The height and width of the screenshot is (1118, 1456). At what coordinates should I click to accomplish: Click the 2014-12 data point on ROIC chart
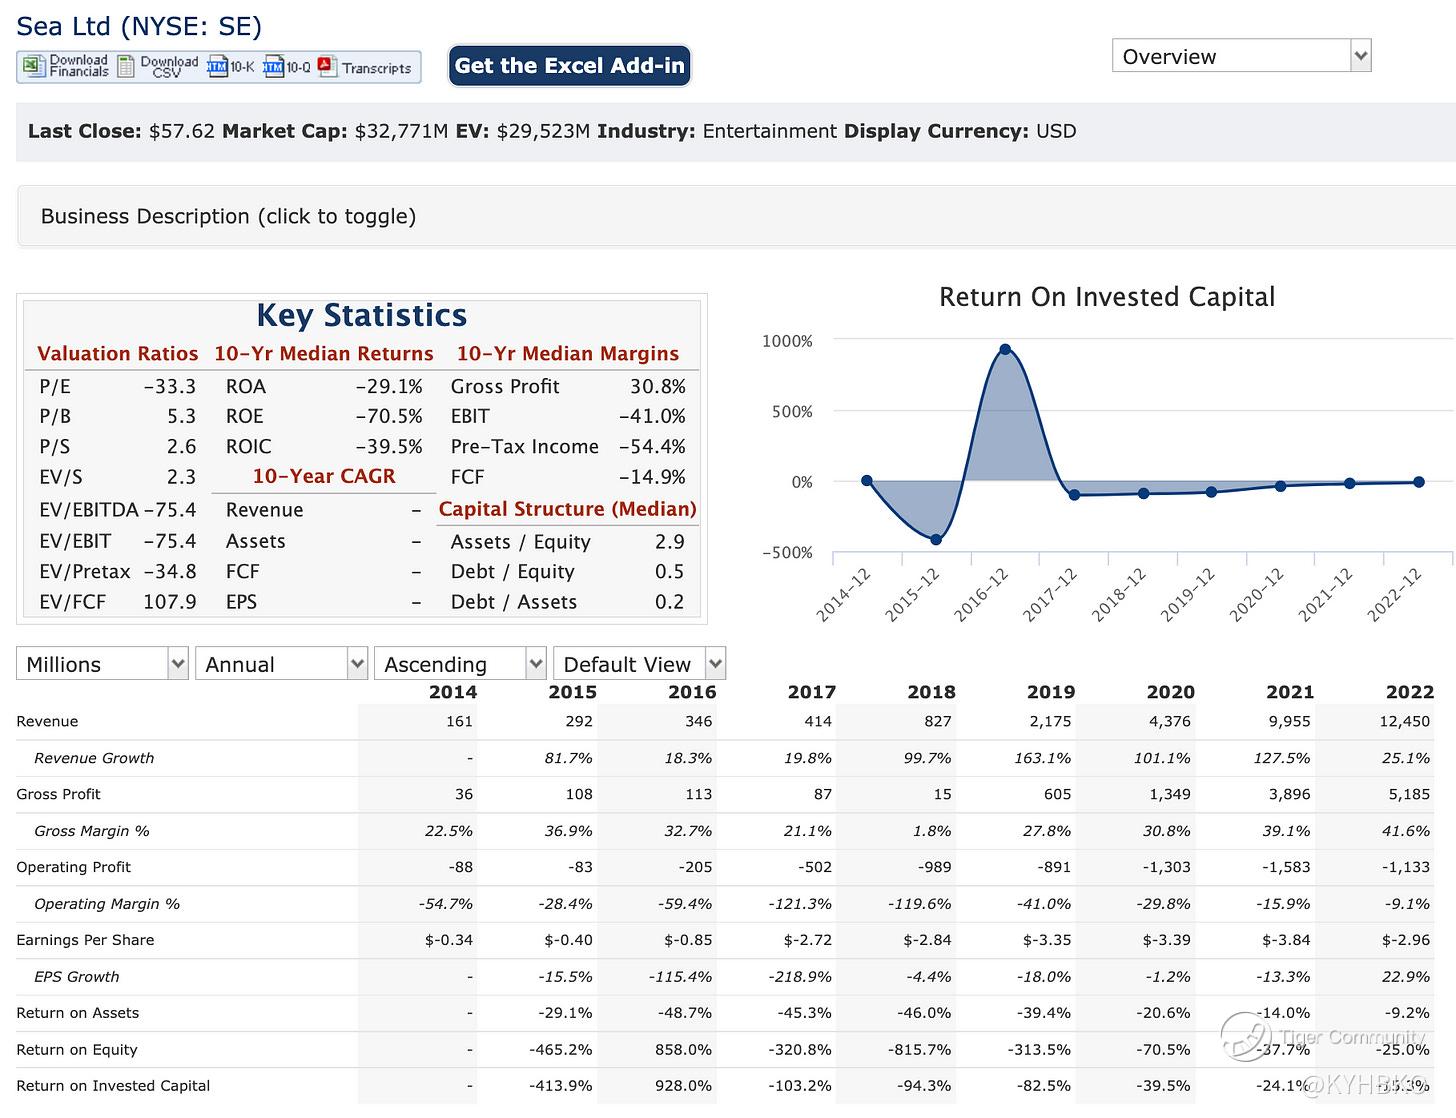click(867, 481)
